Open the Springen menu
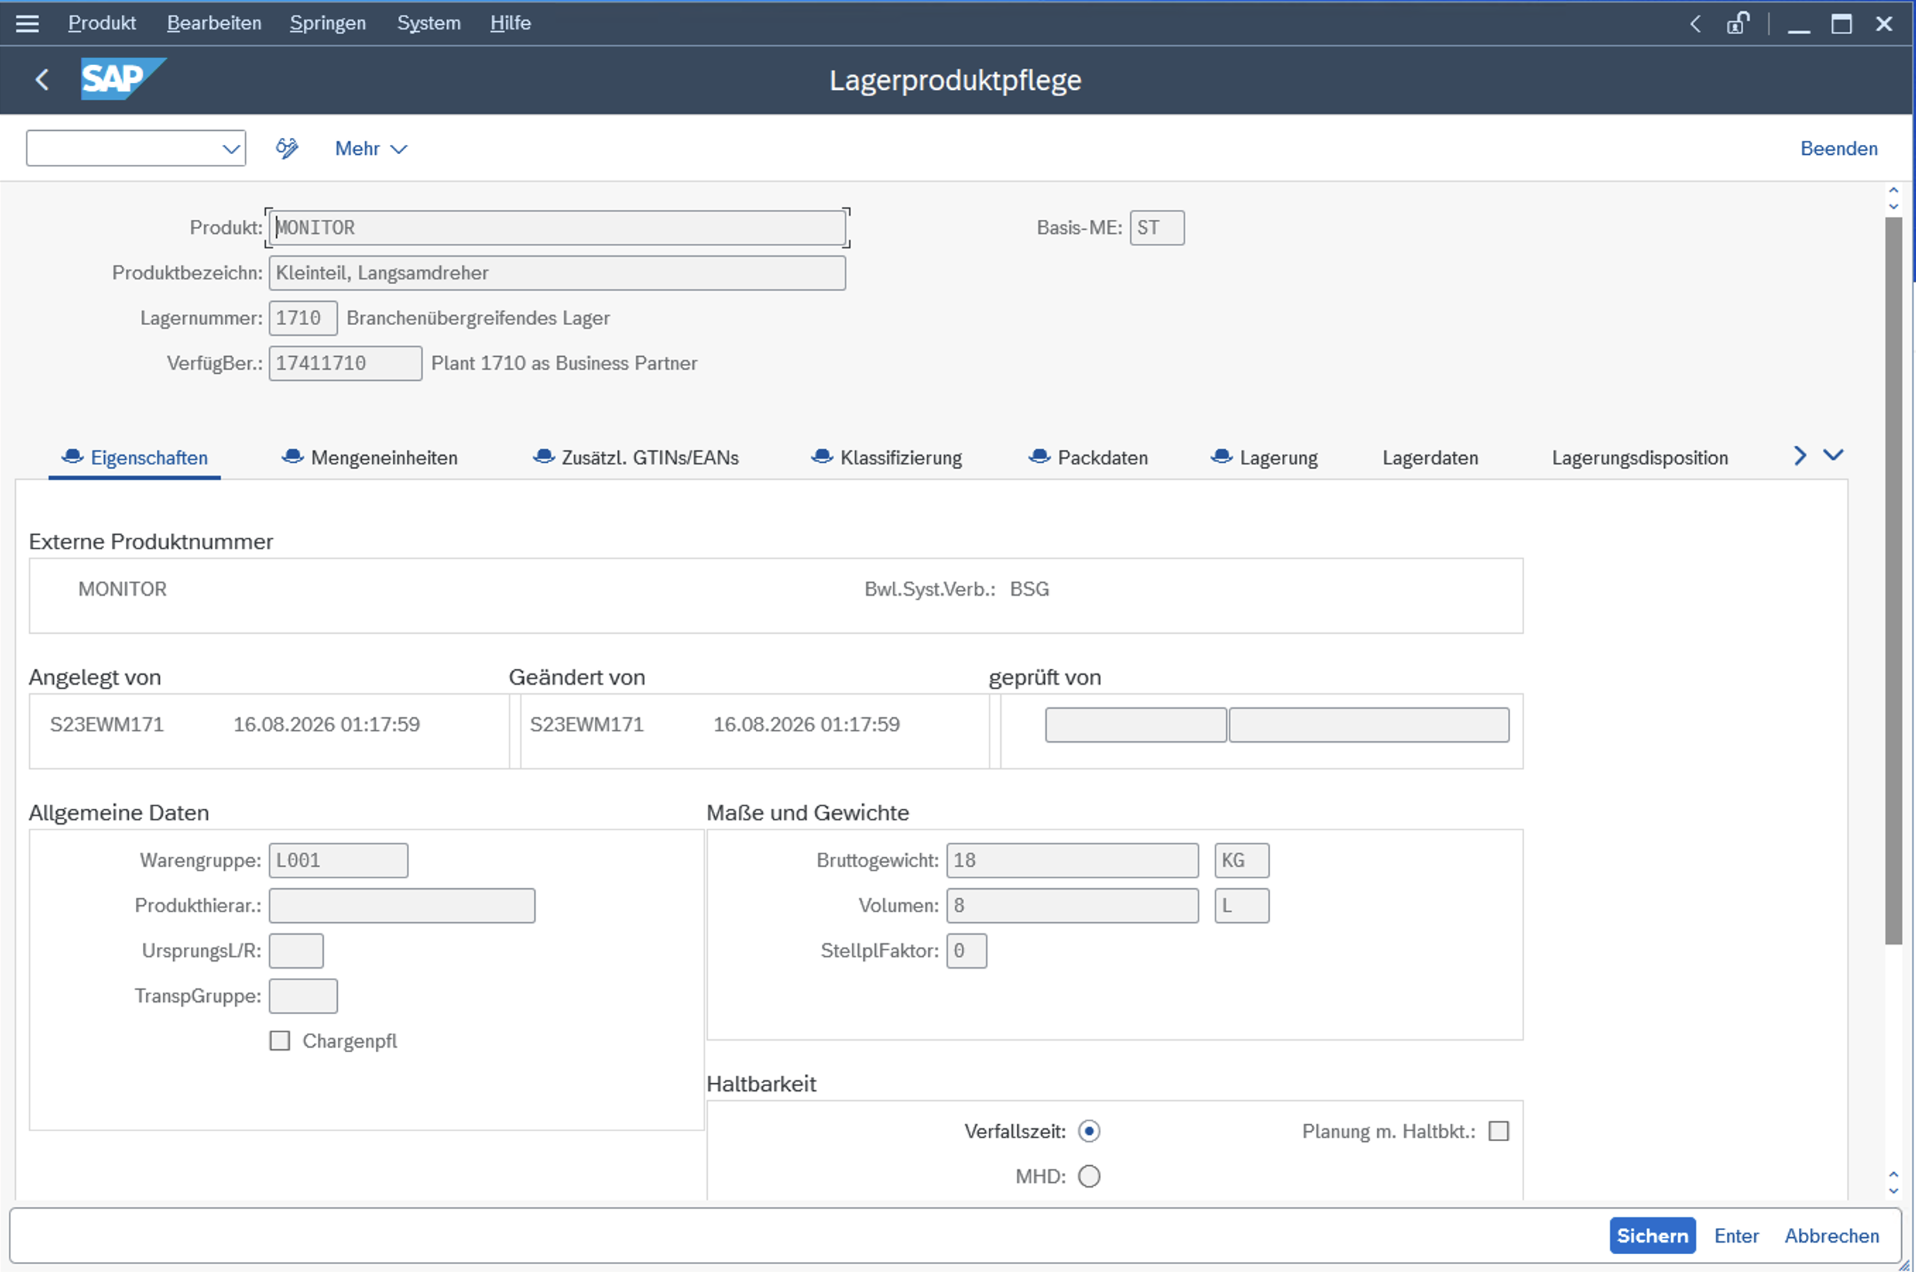 point(328,23)
